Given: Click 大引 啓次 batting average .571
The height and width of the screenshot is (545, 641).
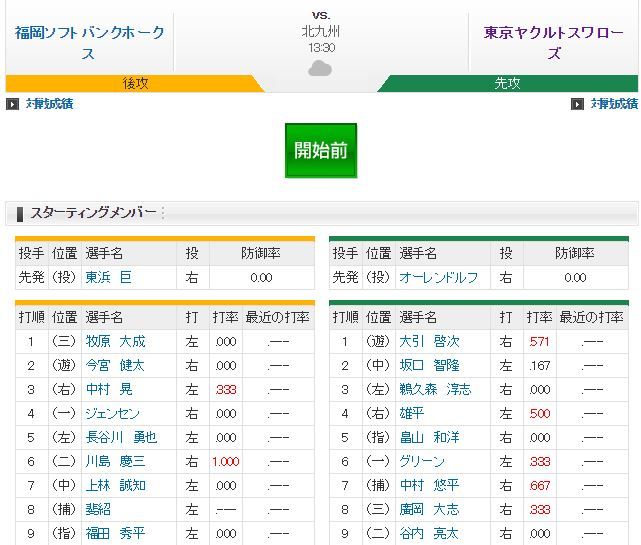Looking at the screenshot, I should click(x=540, y=342).
